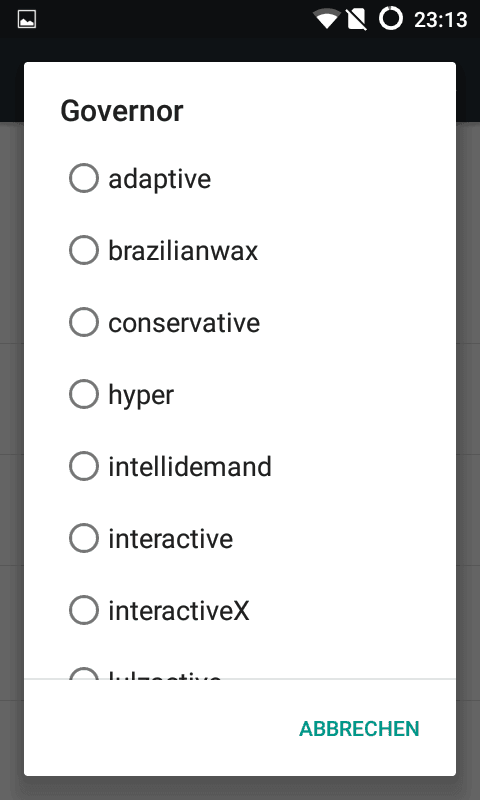Select interactiveX radio button
This screenshot has width=480, height=800.
point(84,610)
